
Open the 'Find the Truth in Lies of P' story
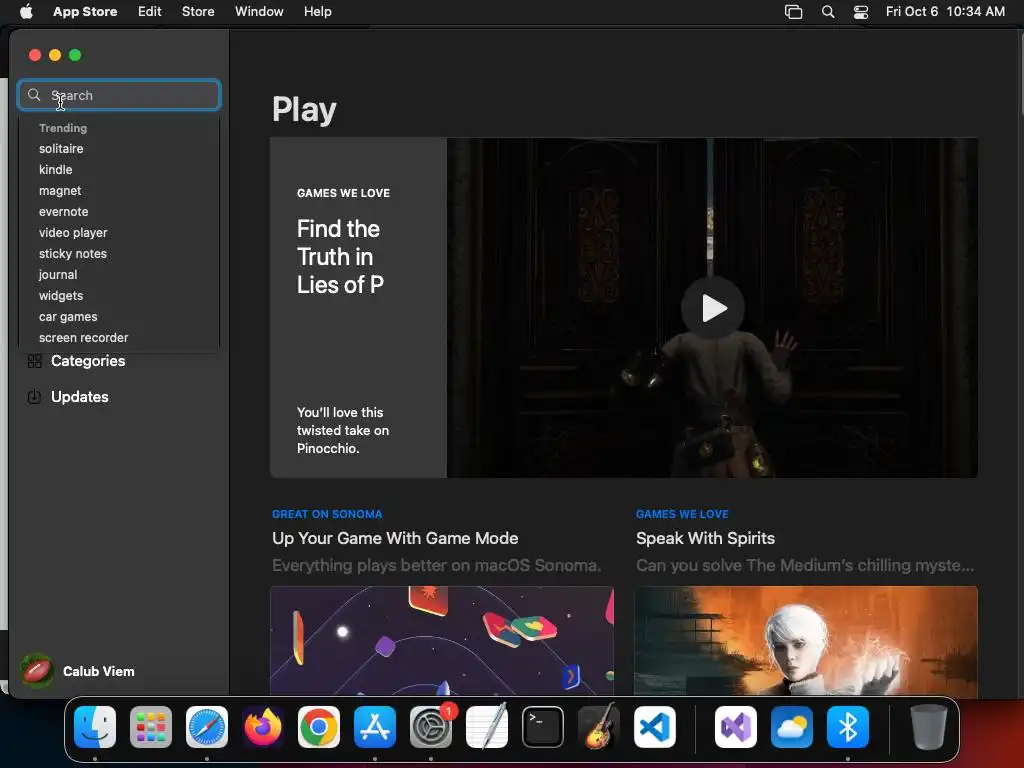pos(340,257)
